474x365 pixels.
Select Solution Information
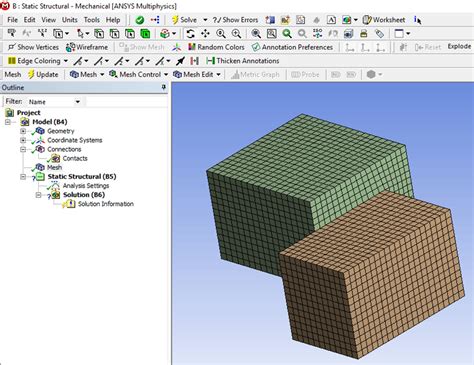coord(106,204)
